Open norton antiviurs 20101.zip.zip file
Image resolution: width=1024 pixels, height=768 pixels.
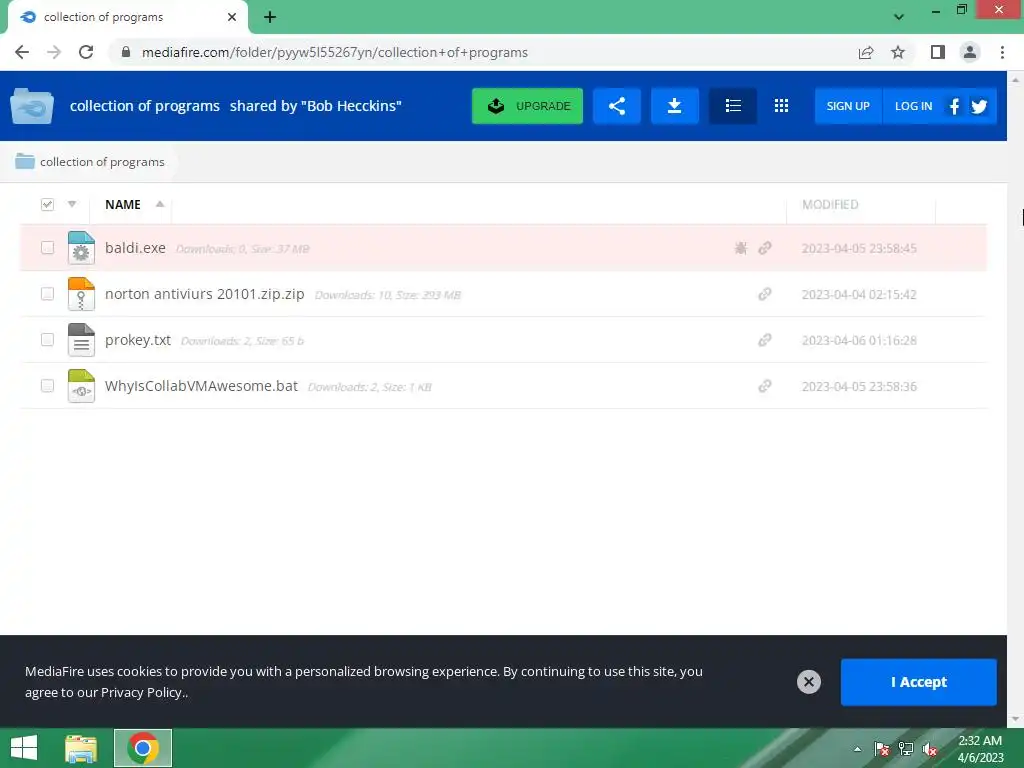tap(204, 294)
